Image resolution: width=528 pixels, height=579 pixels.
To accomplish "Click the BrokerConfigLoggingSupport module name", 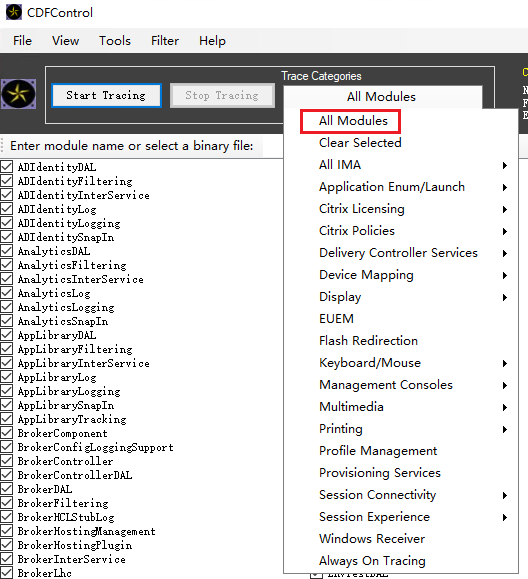I will [x=95, y=448].
